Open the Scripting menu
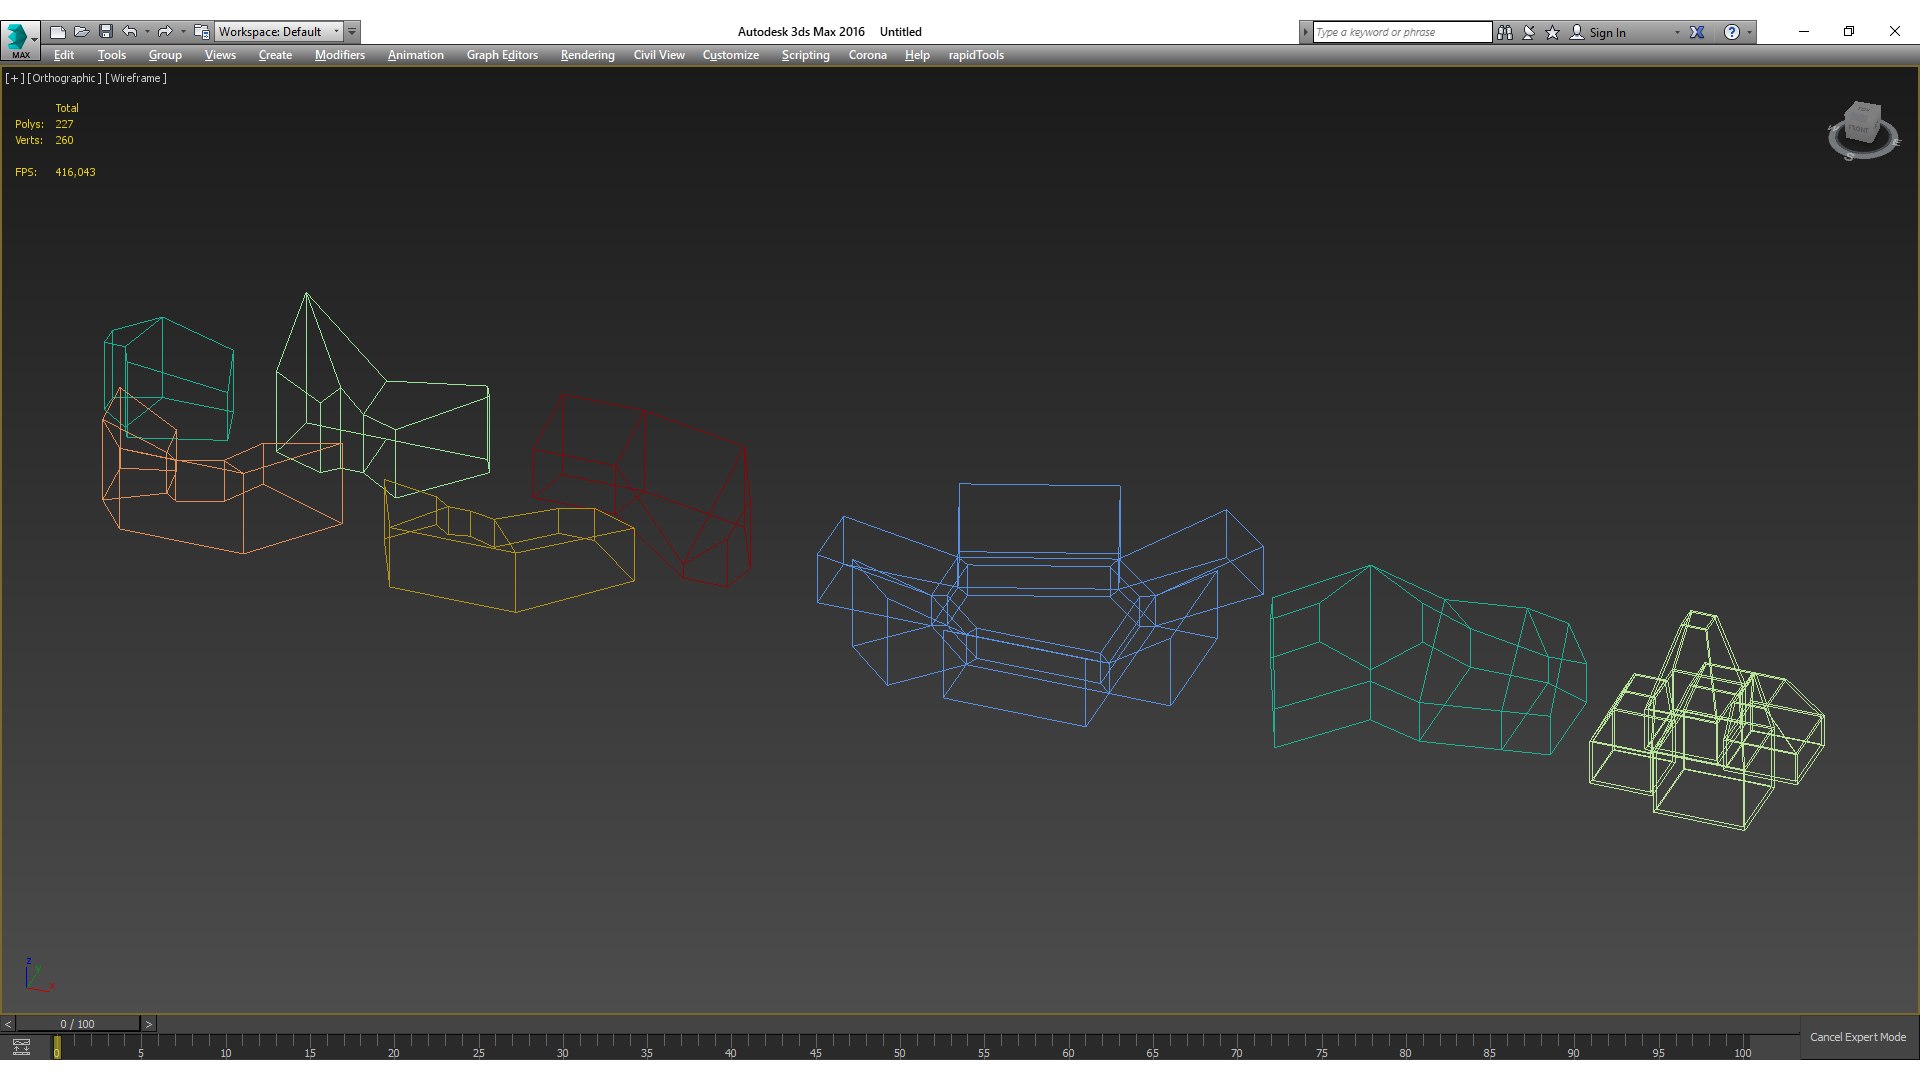The image size is (1920, 1080). coord(805,55)
